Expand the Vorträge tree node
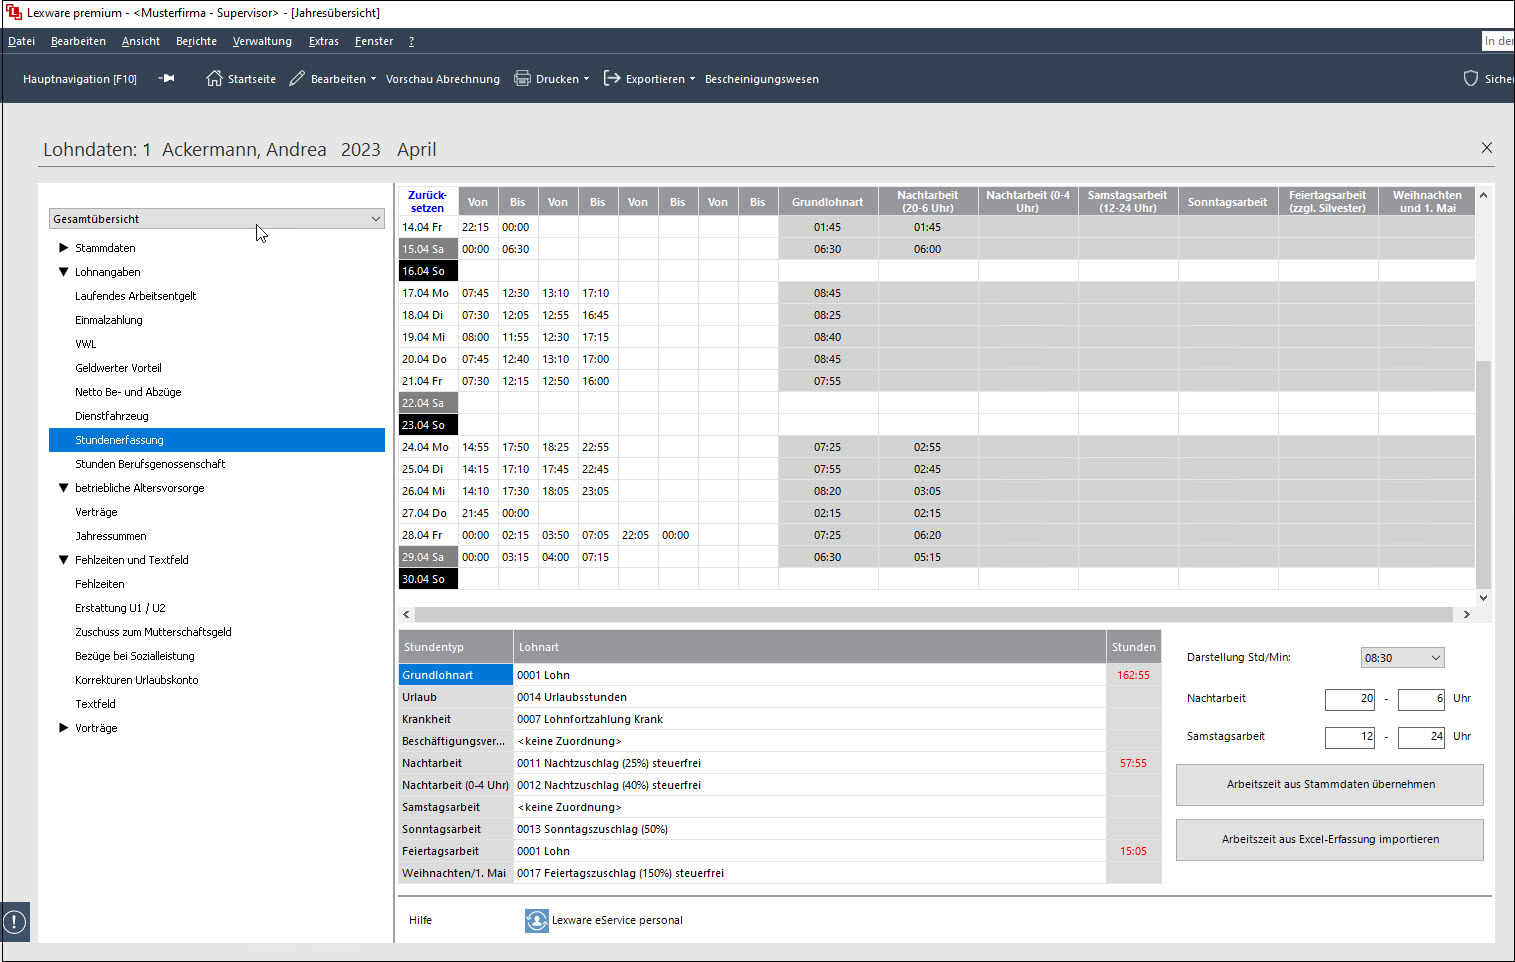1515x962 pixels. [64, 728]
